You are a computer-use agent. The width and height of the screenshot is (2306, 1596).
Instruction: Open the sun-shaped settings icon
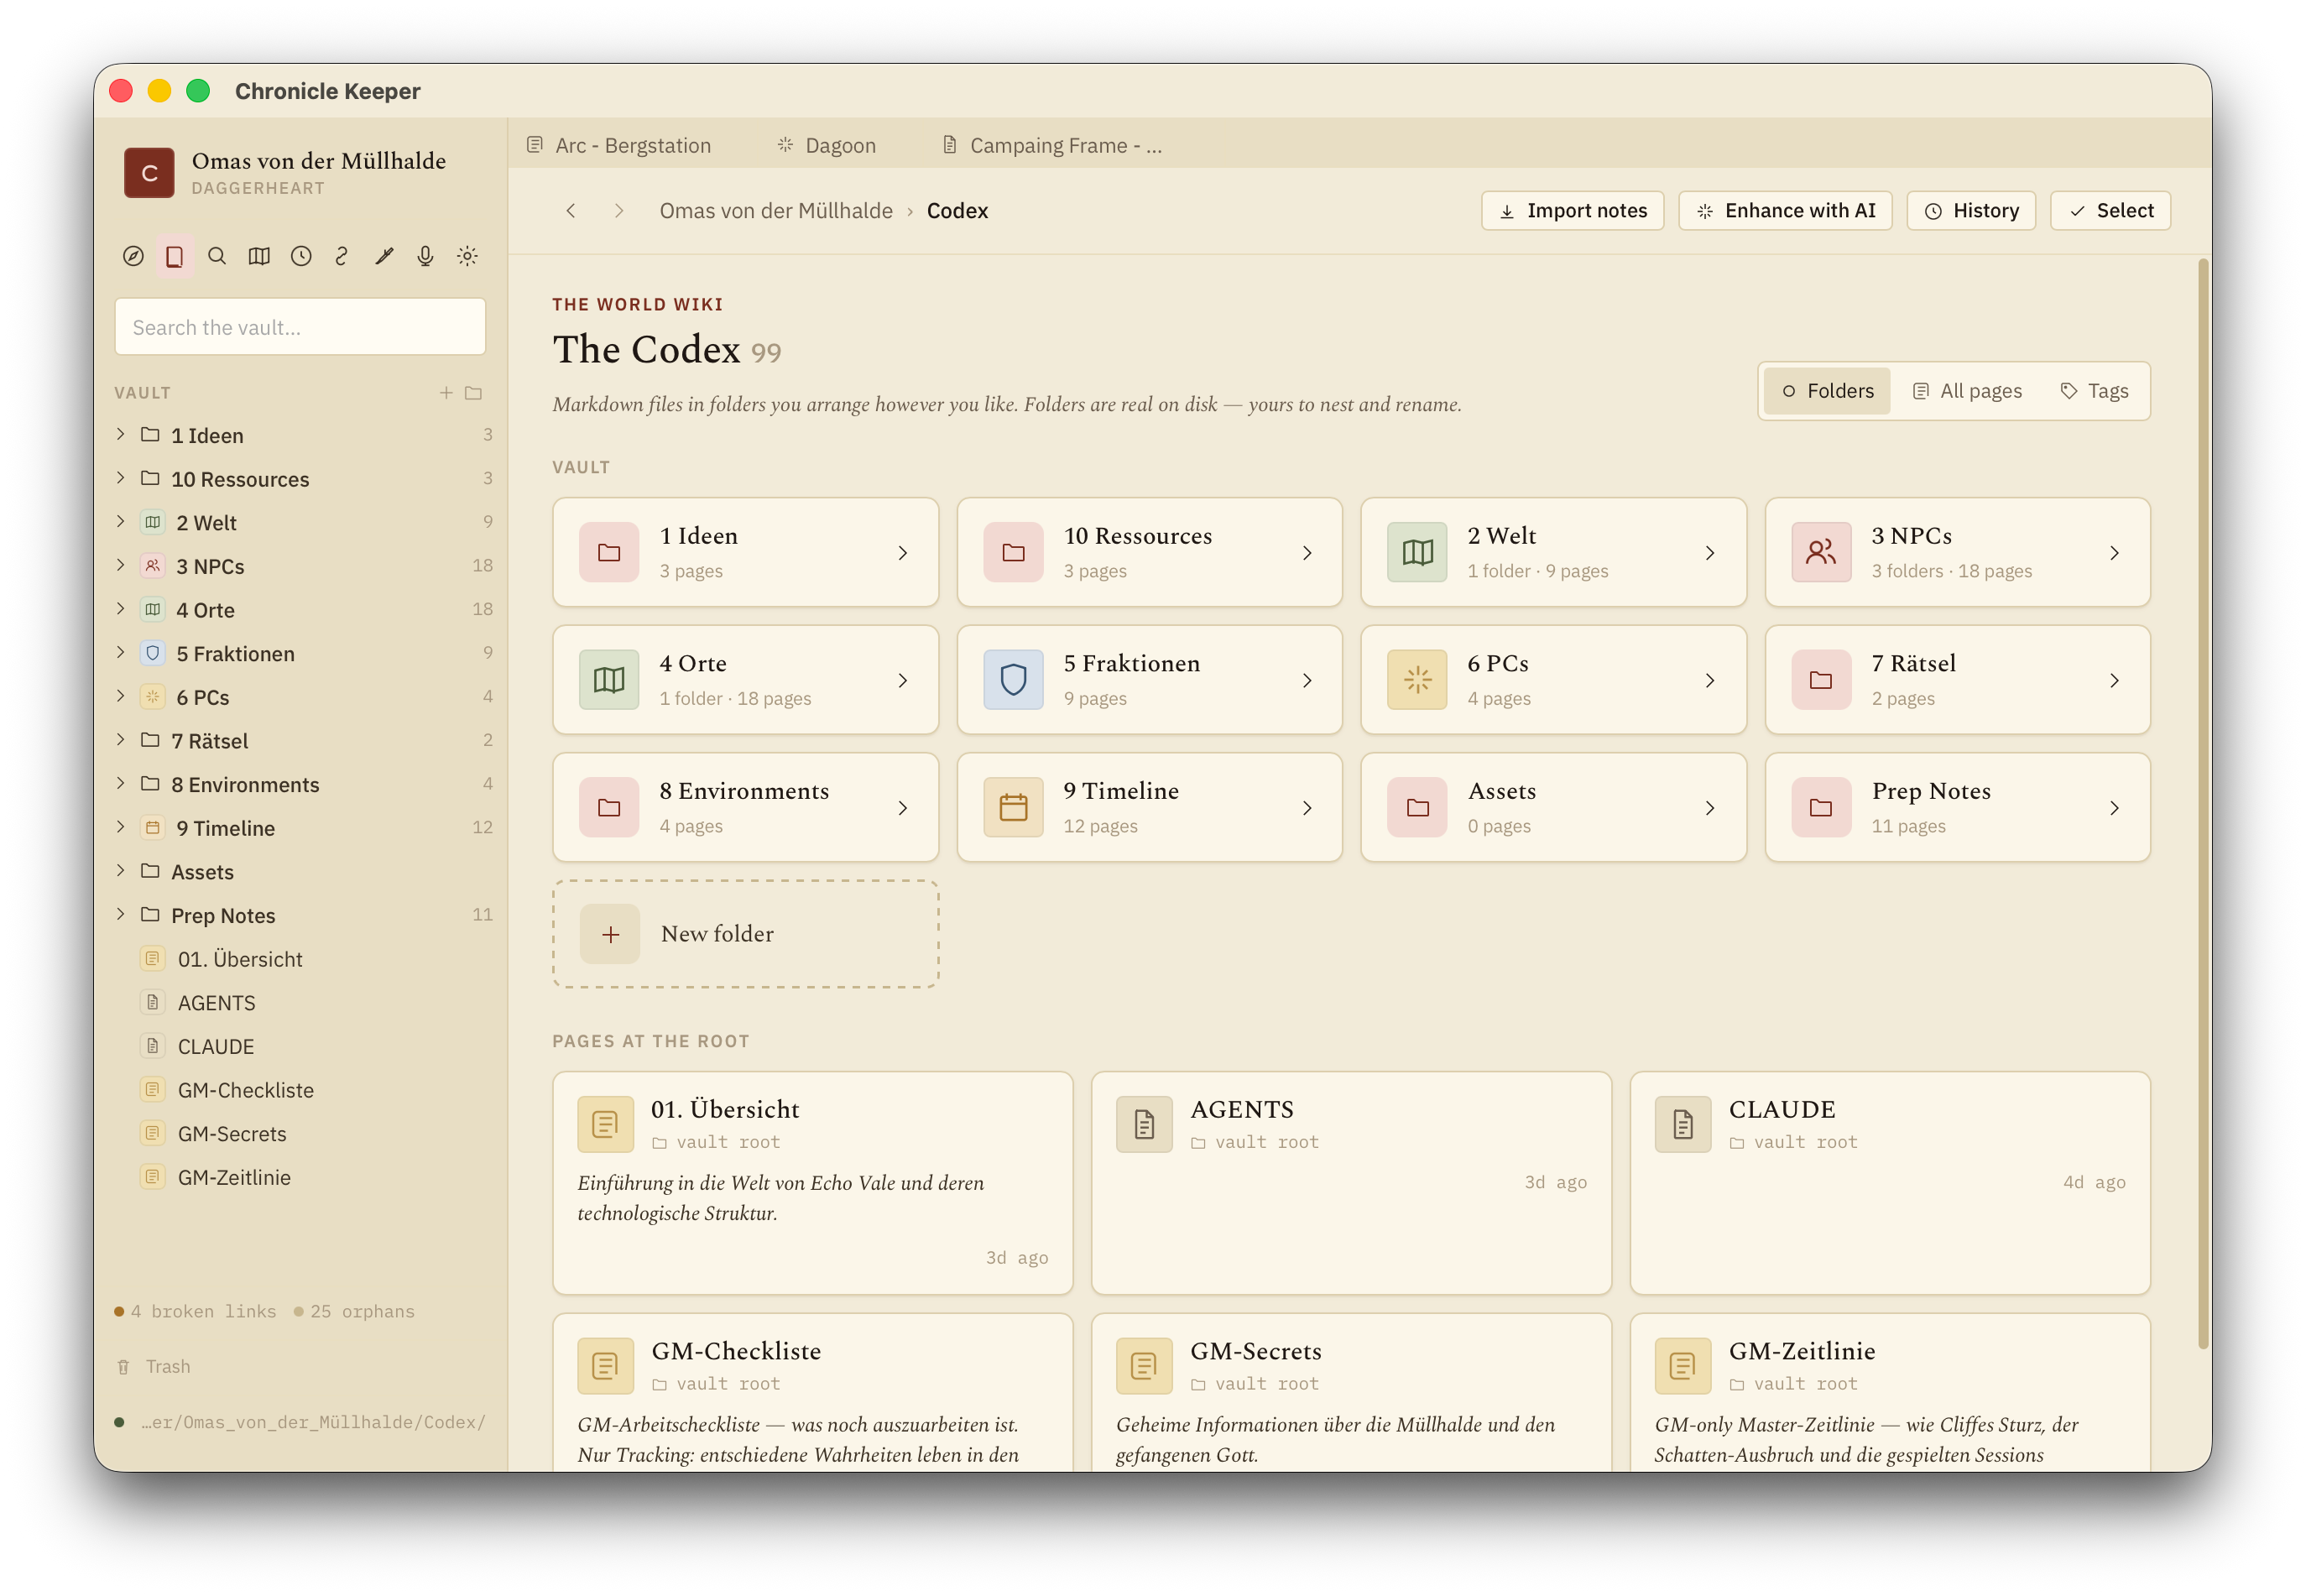pyautogui.click(x=467, y=256)
